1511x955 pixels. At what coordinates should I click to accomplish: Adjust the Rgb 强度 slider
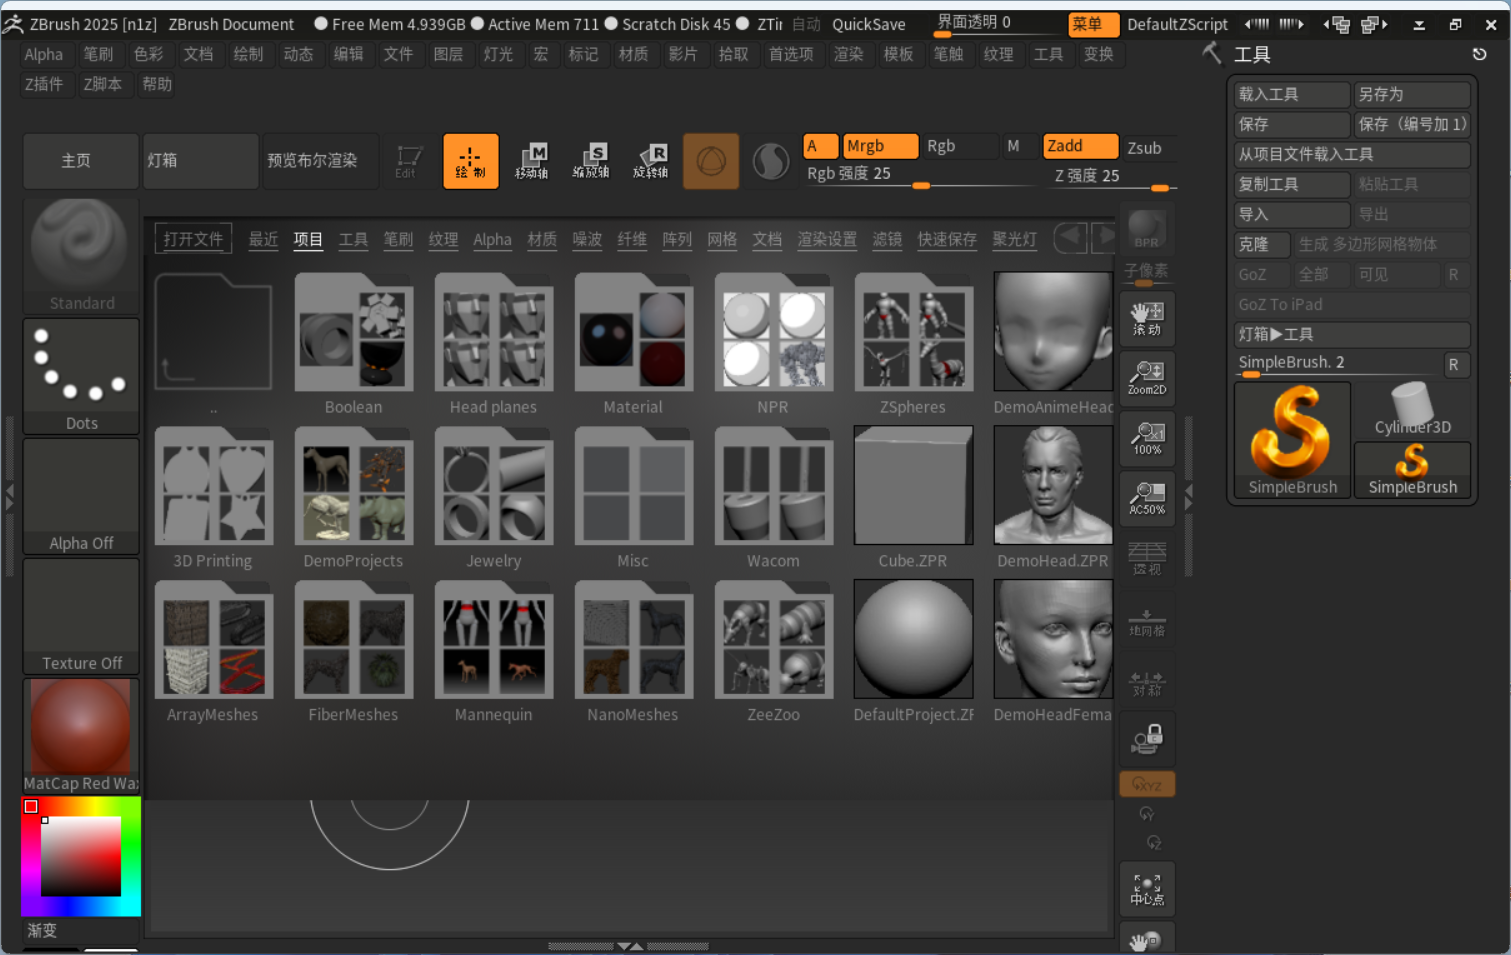(920, 175)
